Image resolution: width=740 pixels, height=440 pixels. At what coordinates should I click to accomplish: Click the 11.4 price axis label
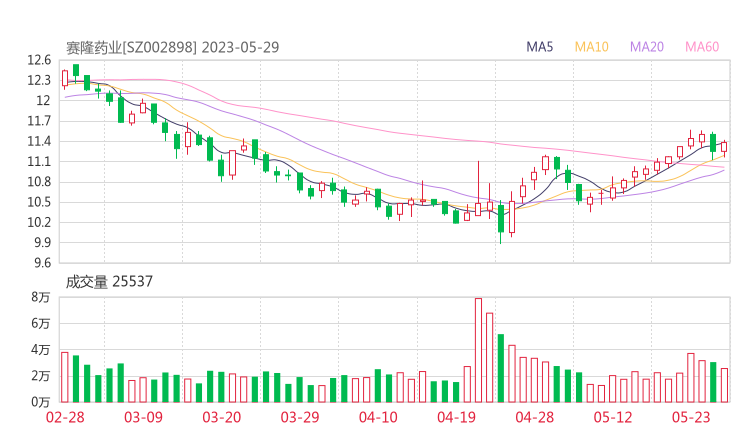point(39,141)
